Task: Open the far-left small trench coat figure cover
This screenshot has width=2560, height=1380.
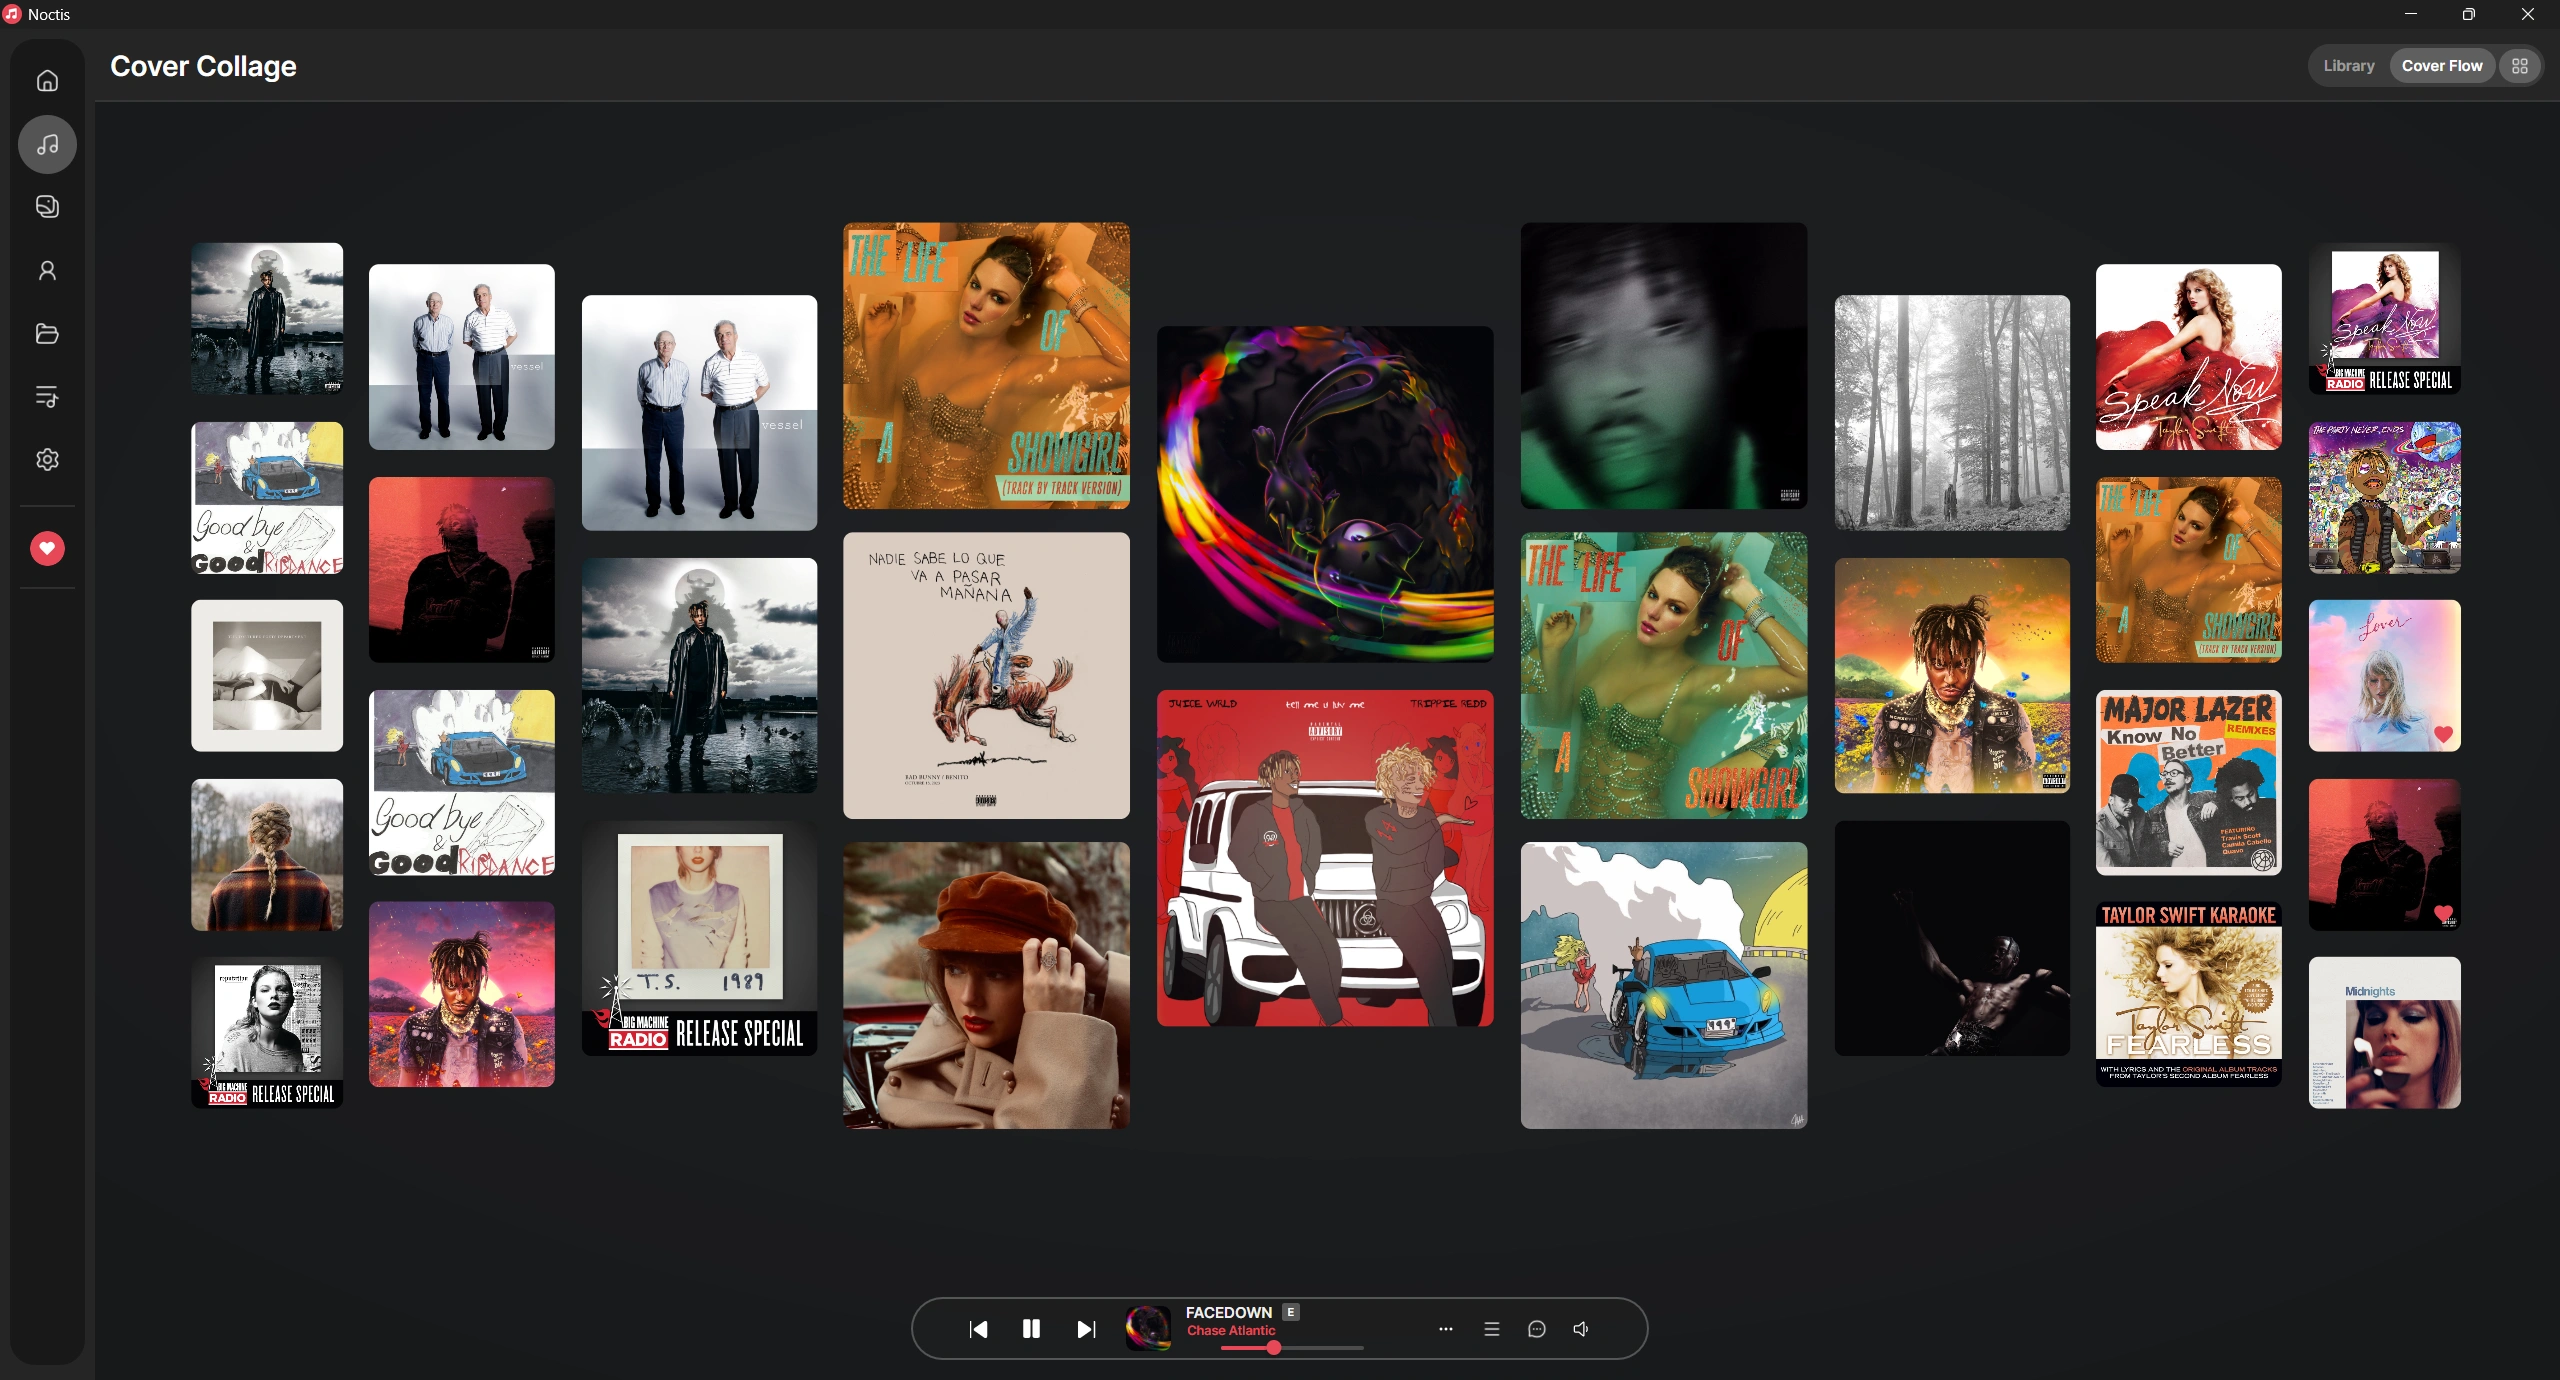Action: 267,319
